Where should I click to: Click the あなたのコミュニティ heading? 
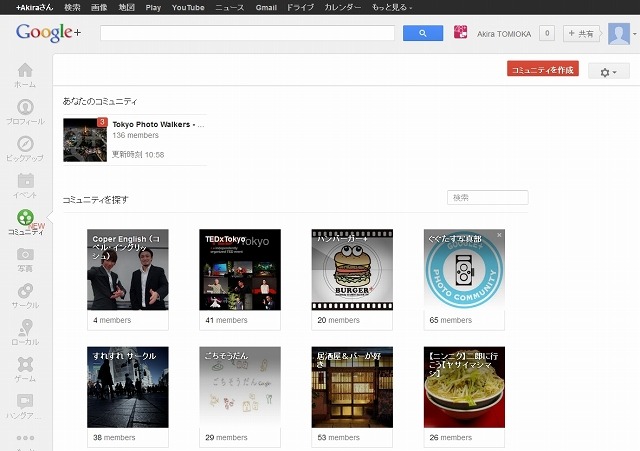[100, 101]
